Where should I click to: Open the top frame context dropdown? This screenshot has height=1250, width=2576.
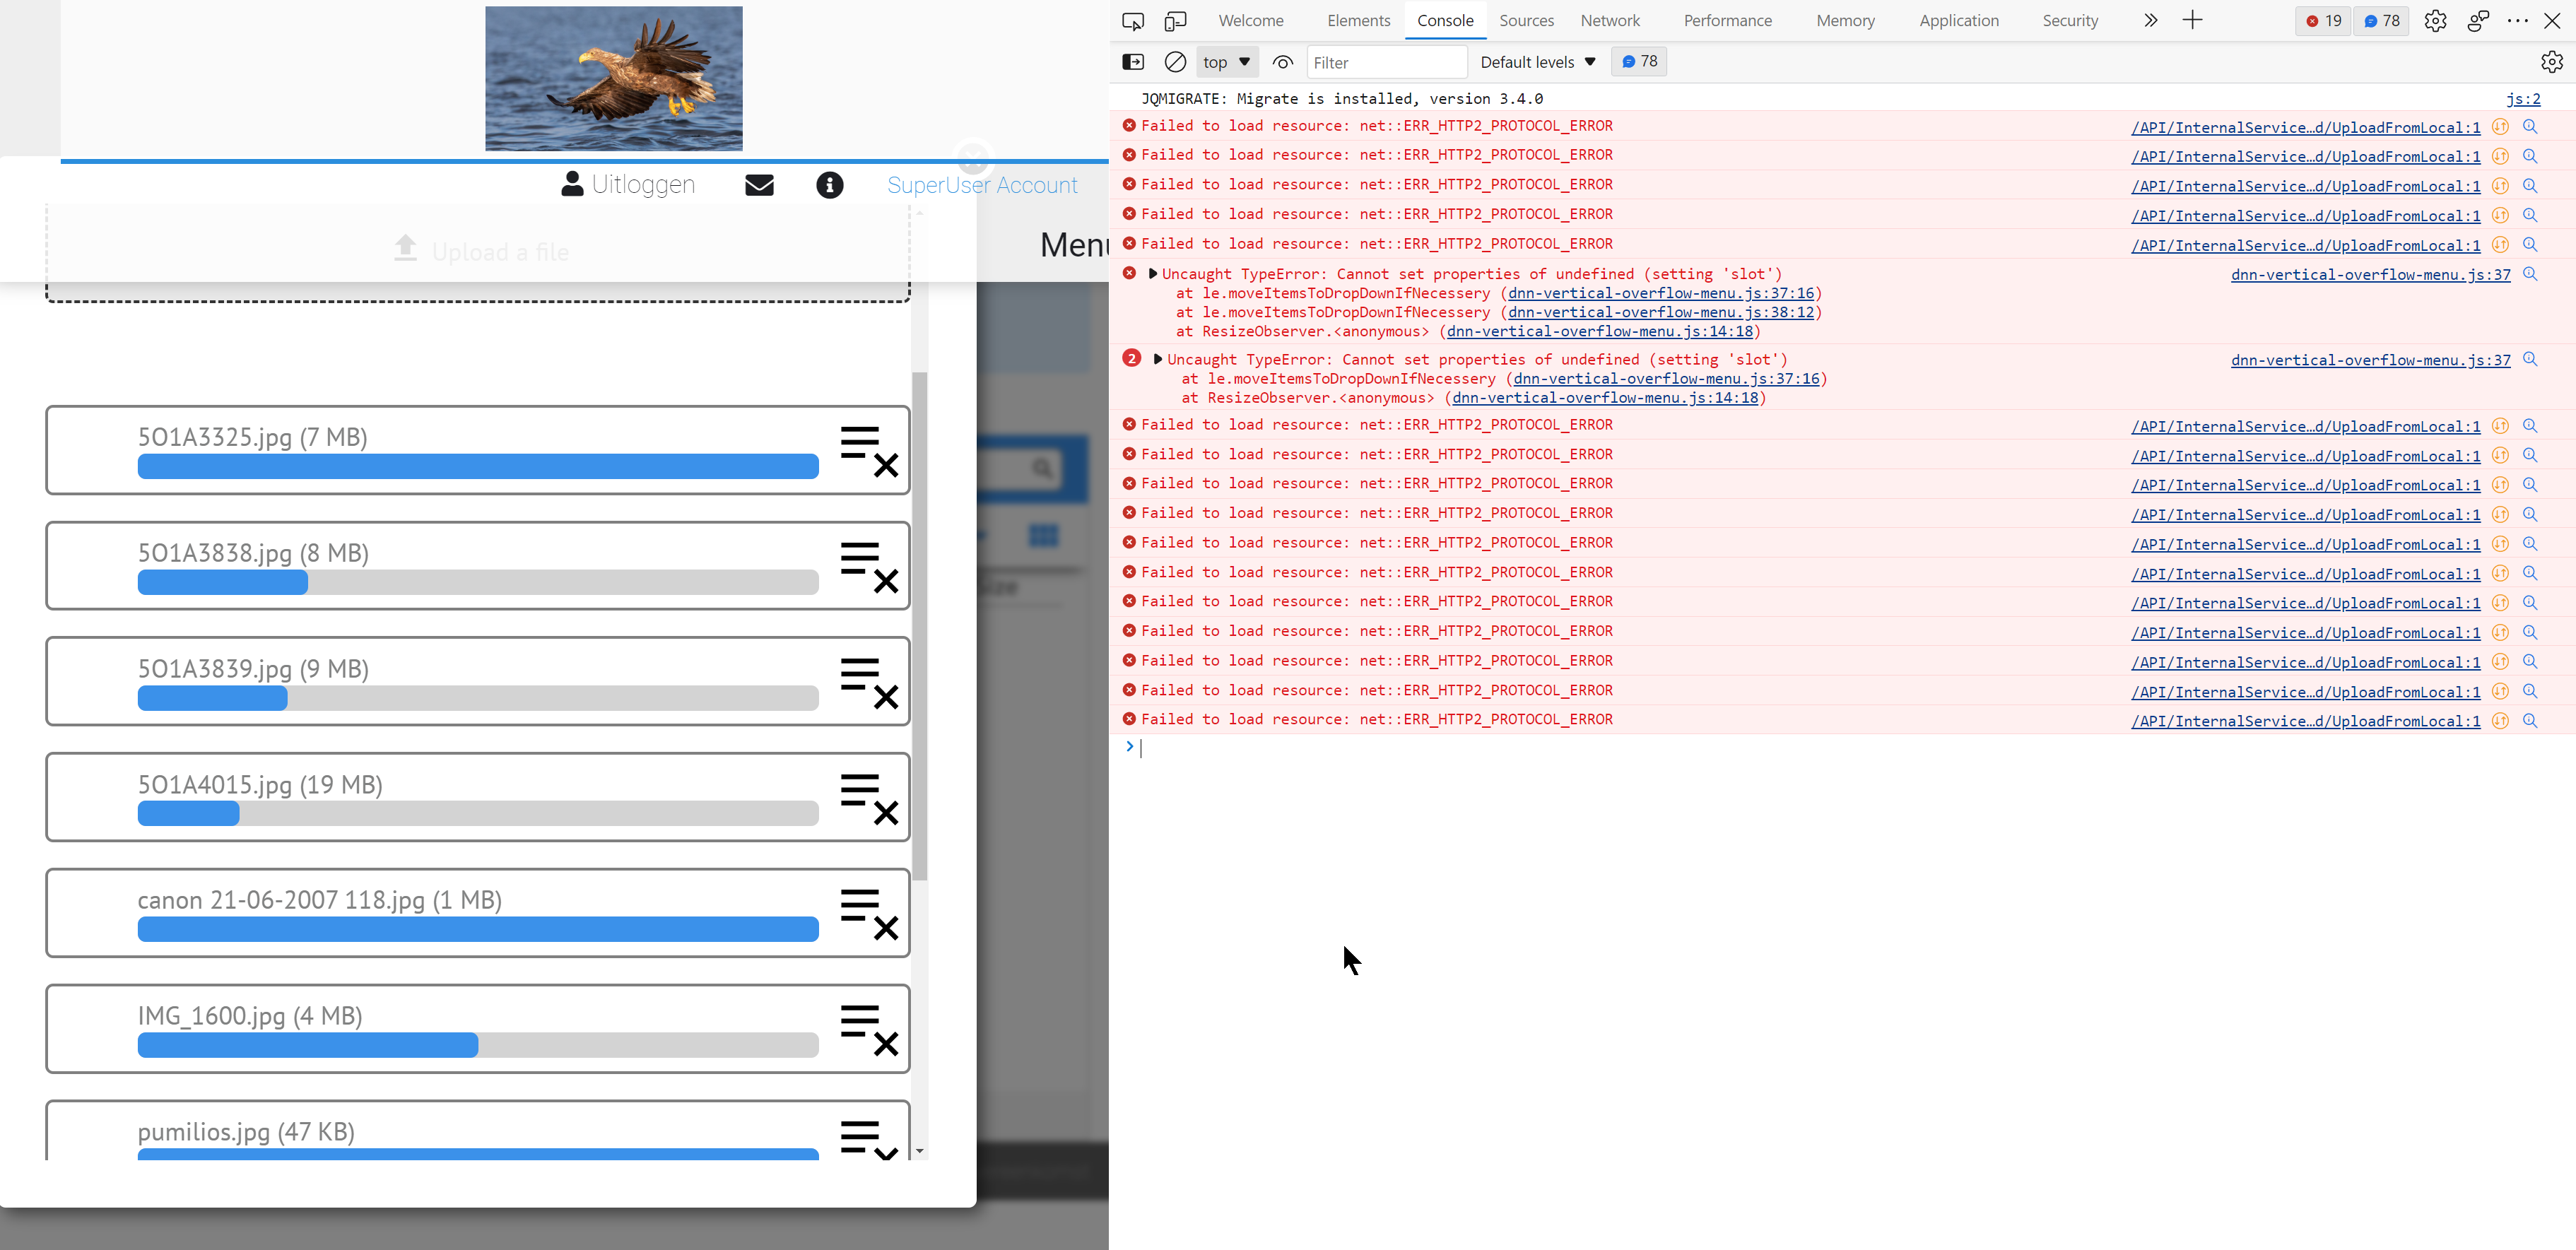tap(1226, 61)
